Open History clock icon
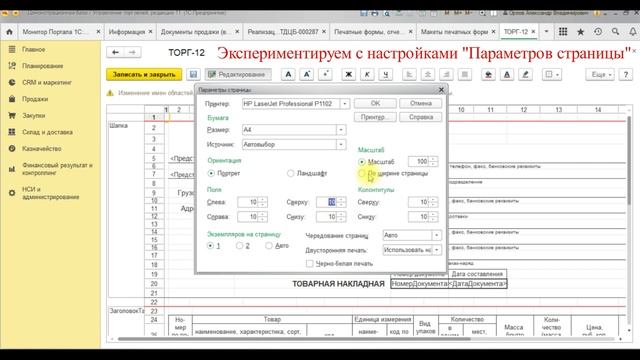This screenshot has height=360, width=640. click(x=598, y=32)
